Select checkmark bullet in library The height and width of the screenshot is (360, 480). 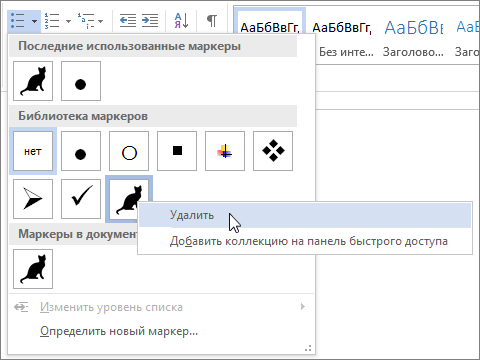(81, 199)
